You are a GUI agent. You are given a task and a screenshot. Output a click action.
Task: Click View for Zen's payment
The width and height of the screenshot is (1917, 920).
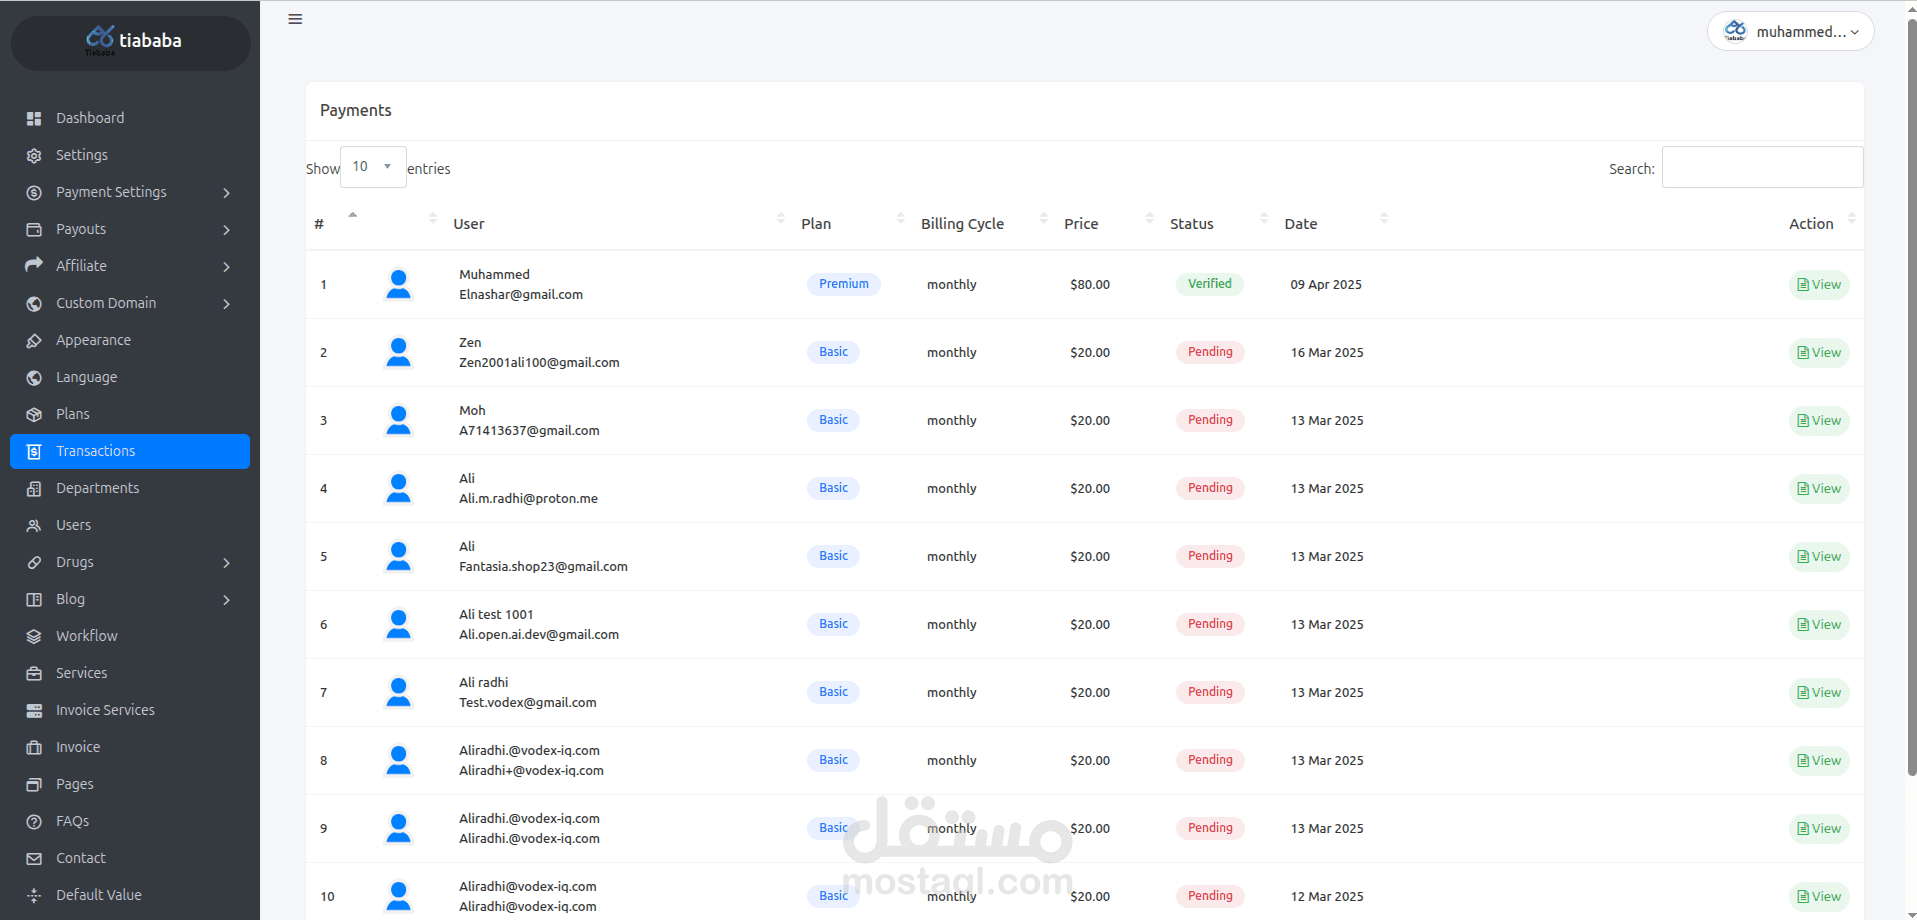(1818, 353)
